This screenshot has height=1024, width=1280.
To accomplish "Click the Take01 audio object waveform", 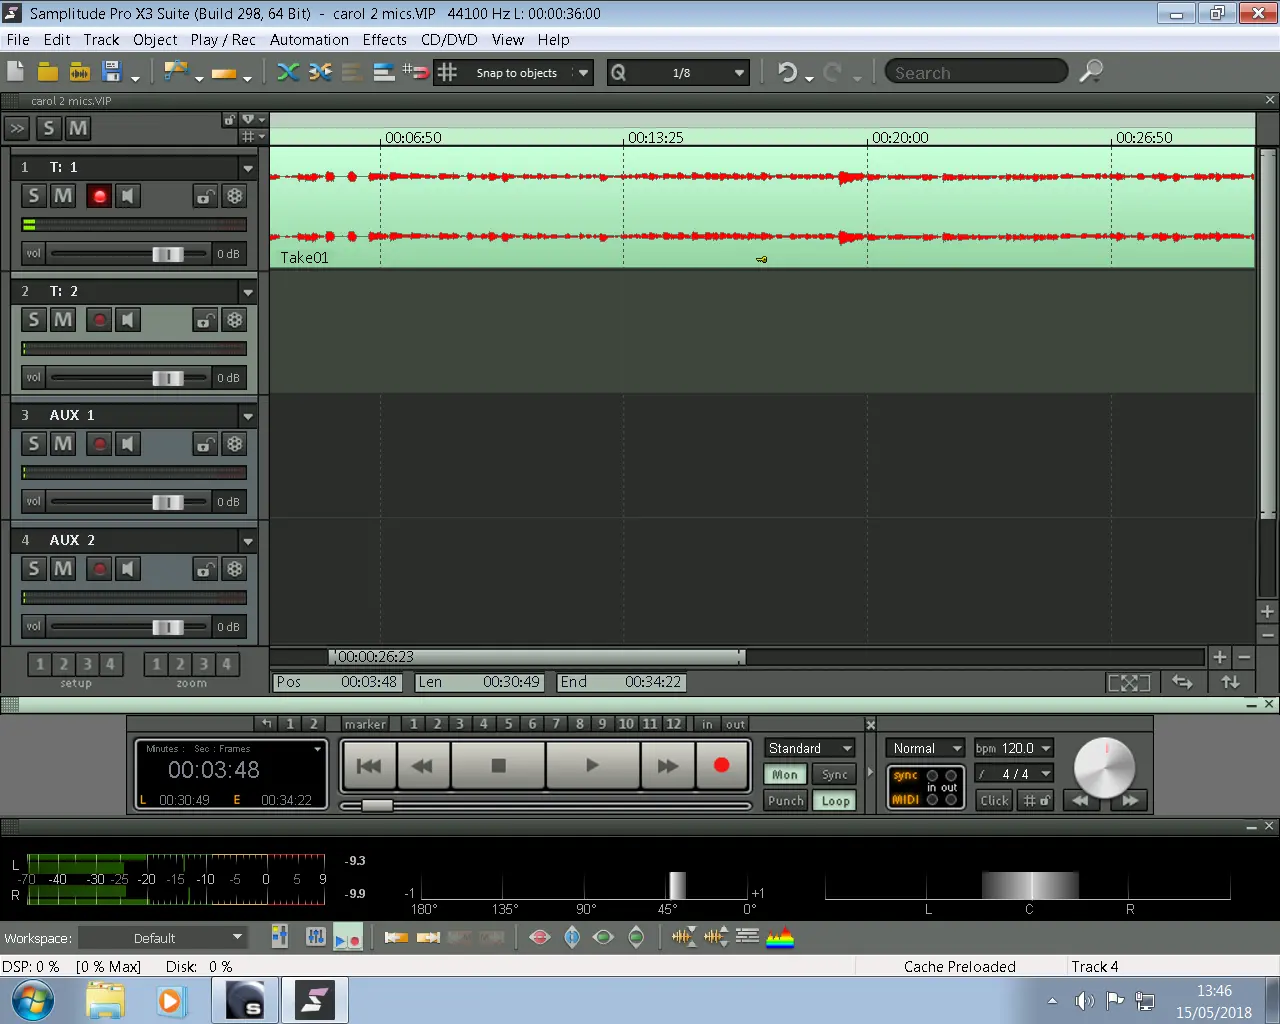I will pos(760,207).
